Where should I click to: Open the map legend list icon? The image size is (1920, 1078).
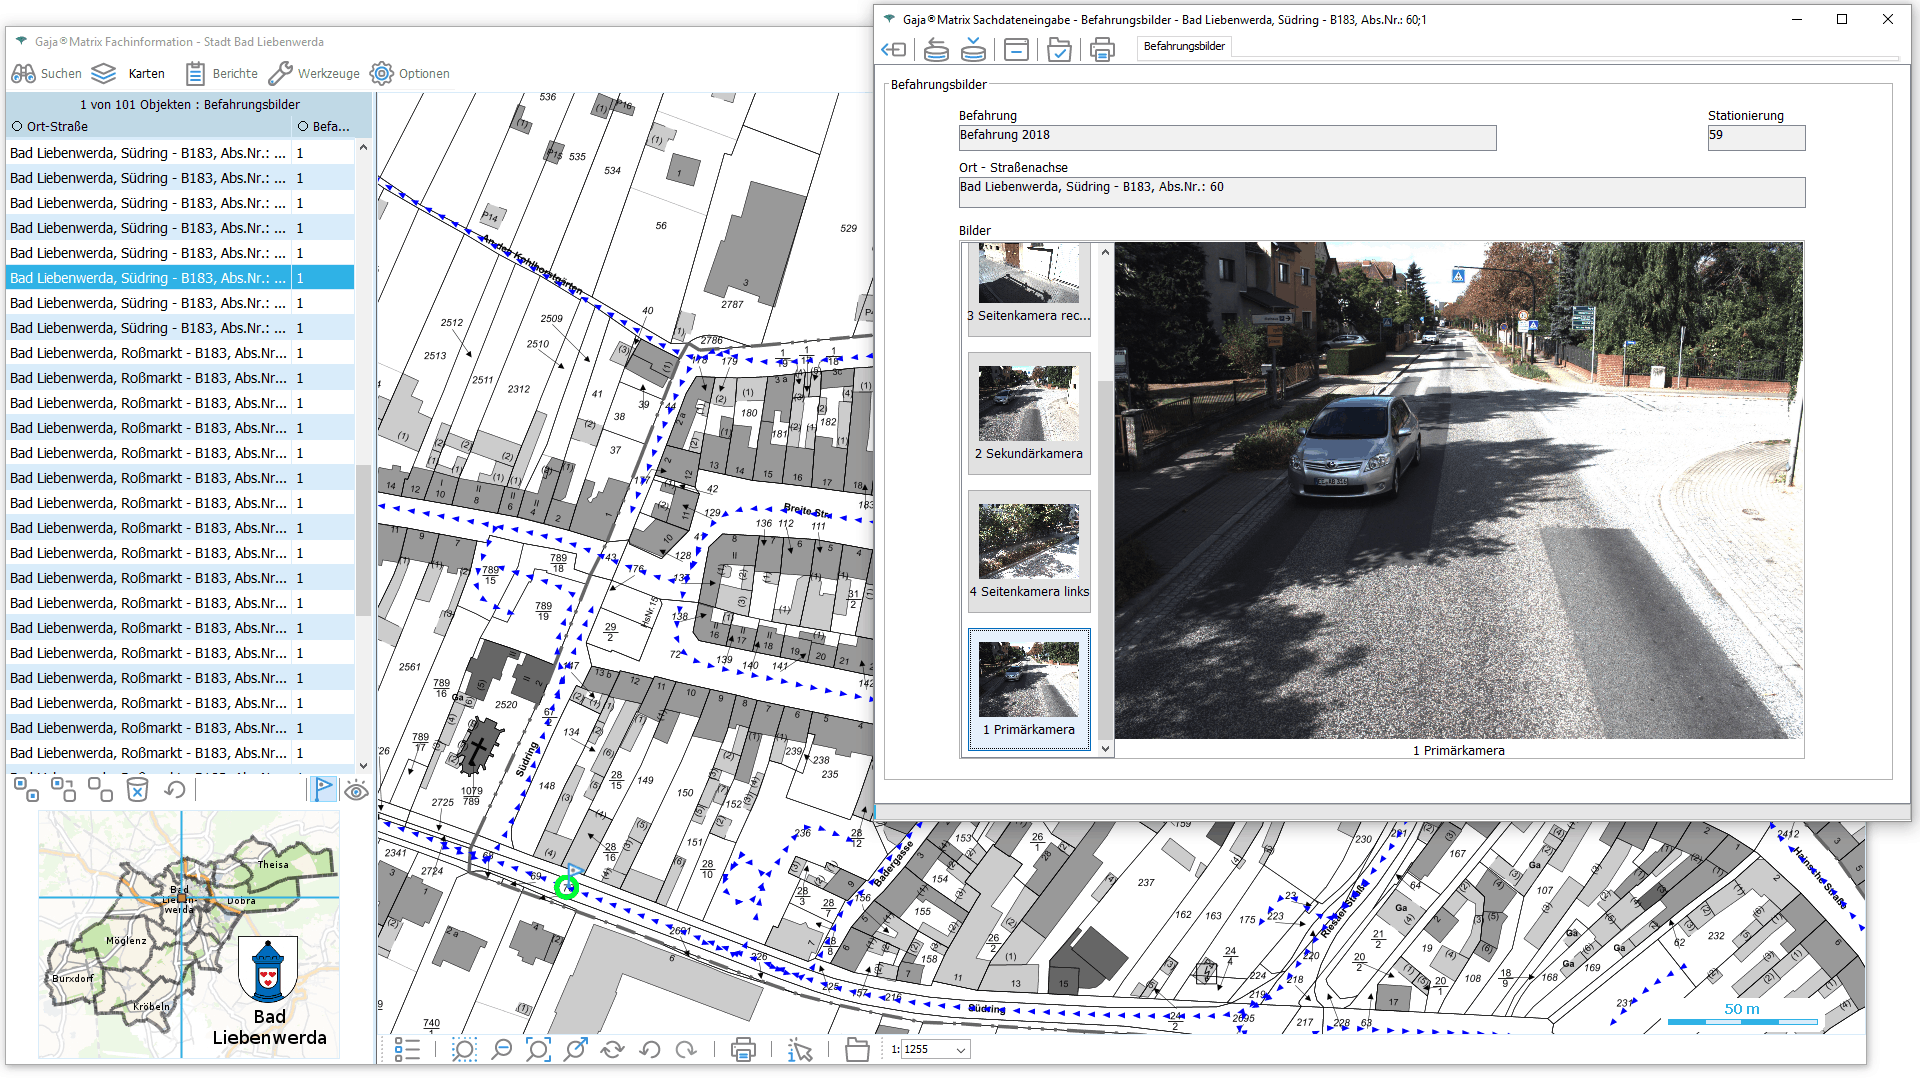click(x=407, y=1049)
